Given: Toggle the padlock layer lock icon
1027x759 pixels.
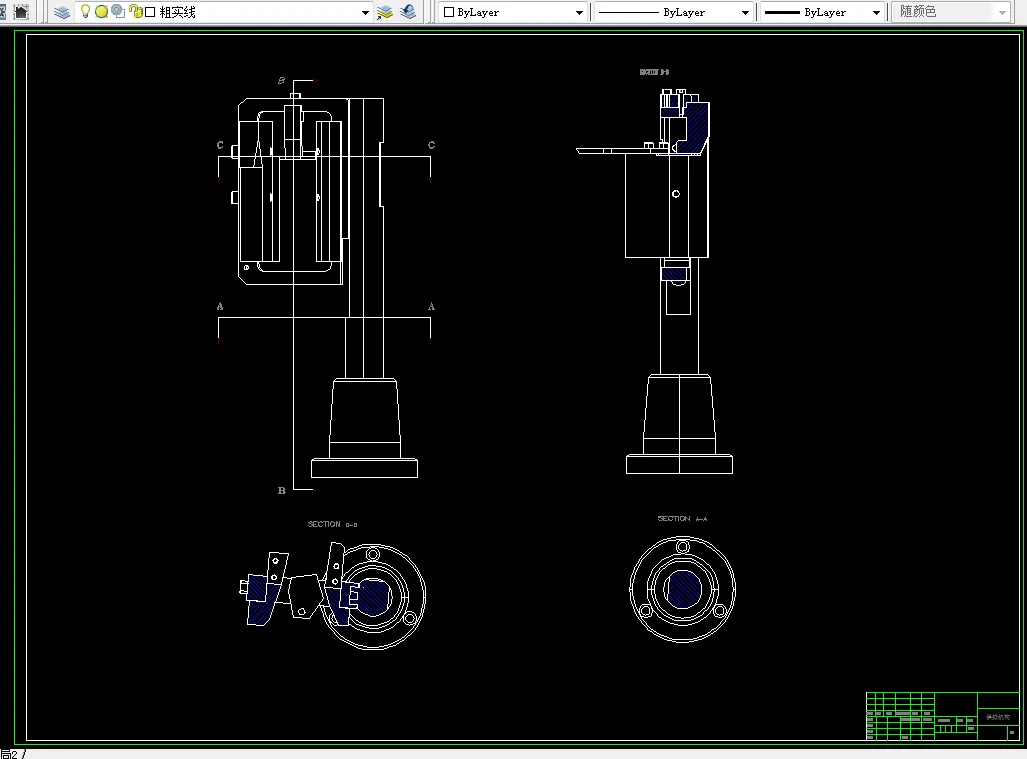Looking at the screenshot, I should pos(136,11).
